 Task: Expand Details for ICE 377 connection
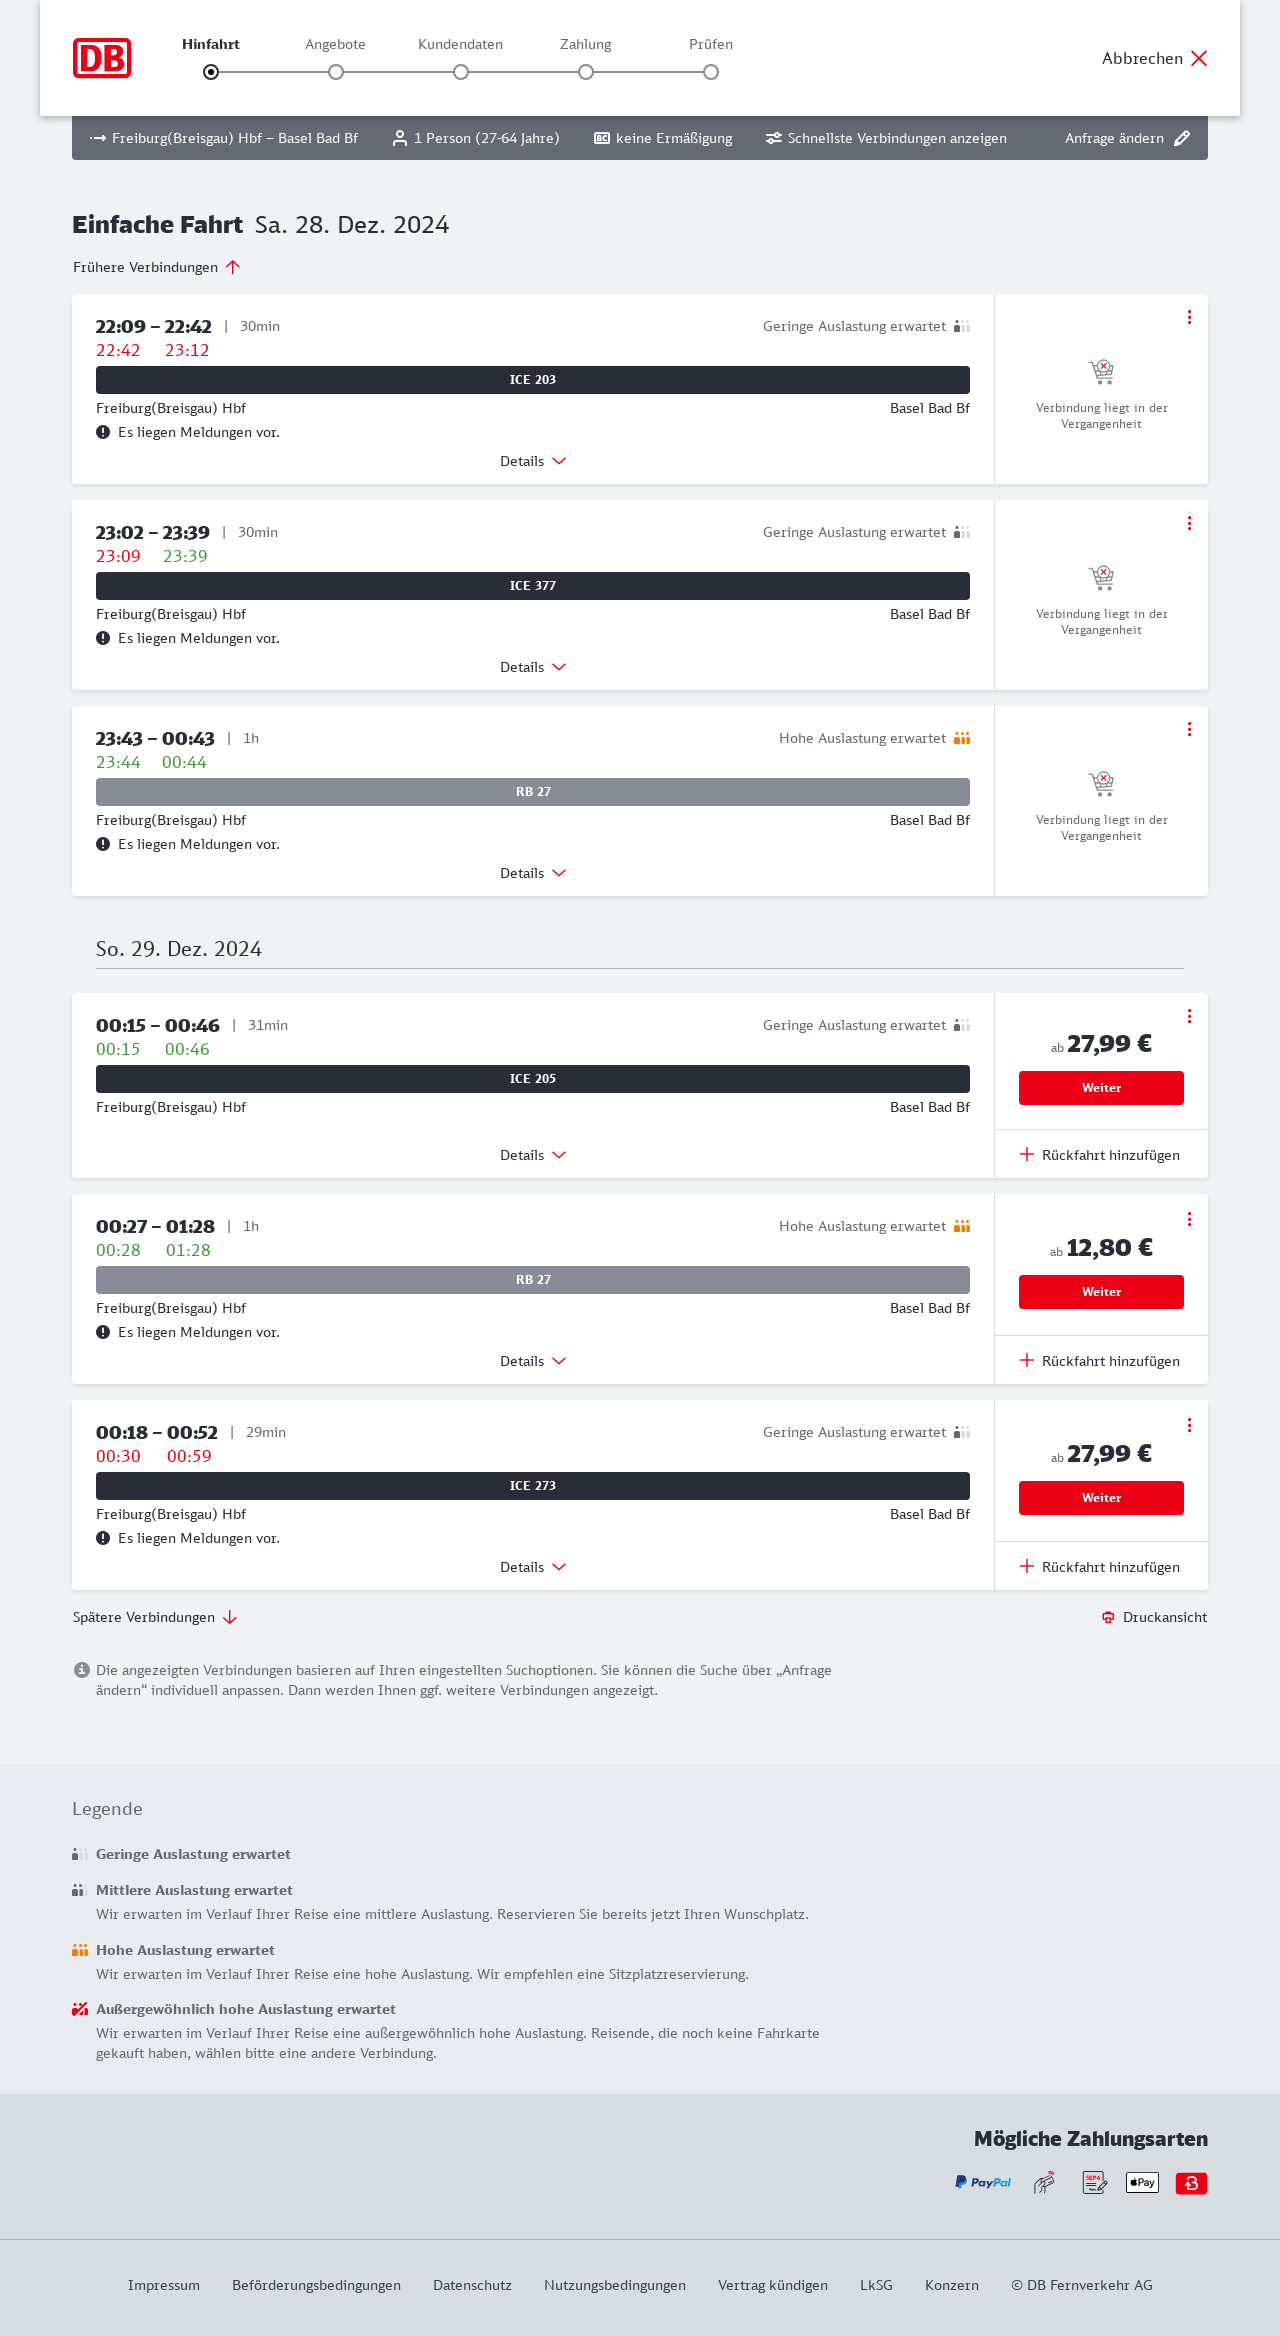pyautogui.click(x=533, y=667)
